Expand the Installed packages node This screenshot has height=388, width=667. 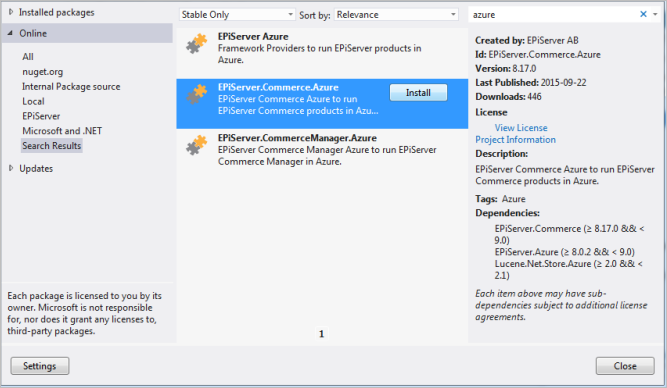coord(11,12)
